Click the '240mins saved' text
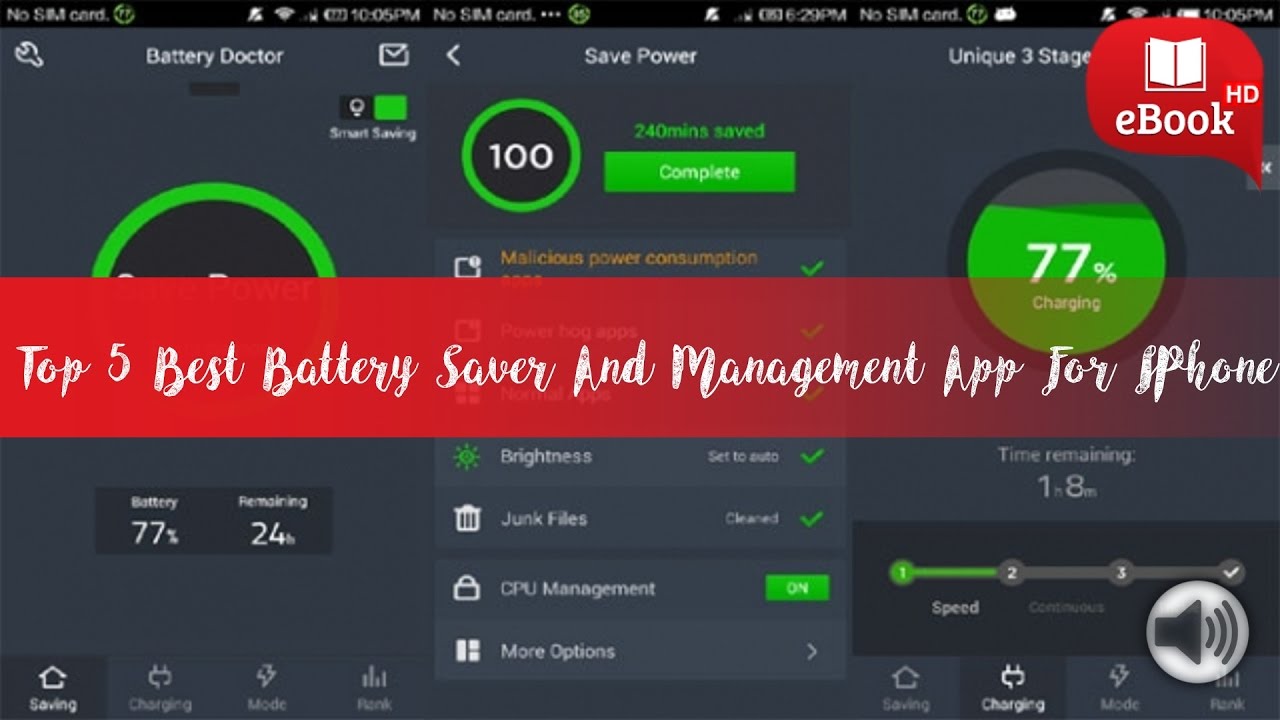Viewport: 1280px width, 720px height. (699, 131)
